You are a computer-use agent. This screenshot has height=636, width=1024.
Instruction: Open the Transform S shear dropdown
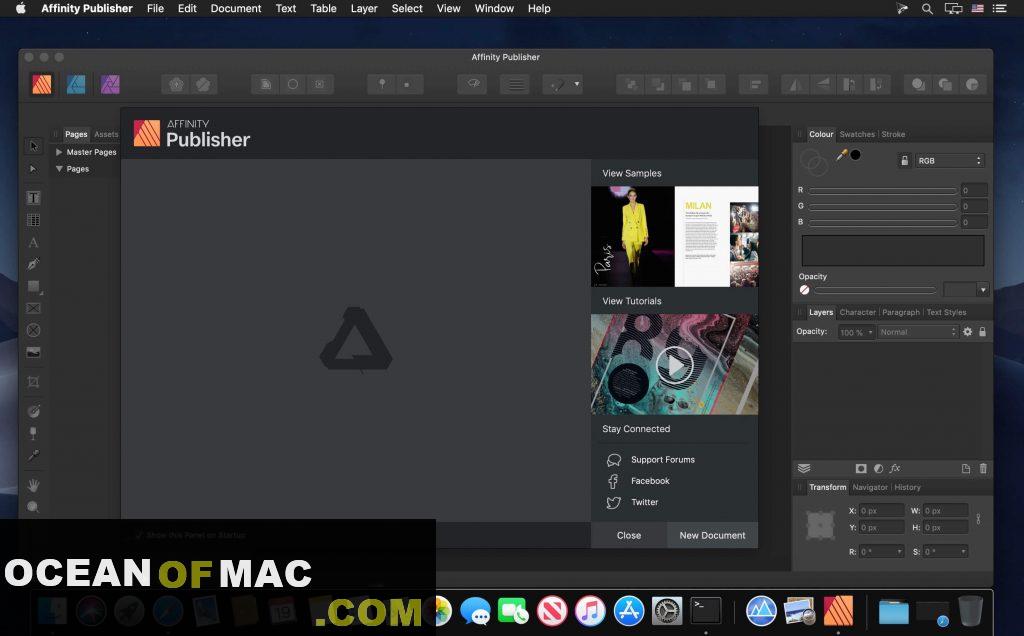(x=963, y=552)
